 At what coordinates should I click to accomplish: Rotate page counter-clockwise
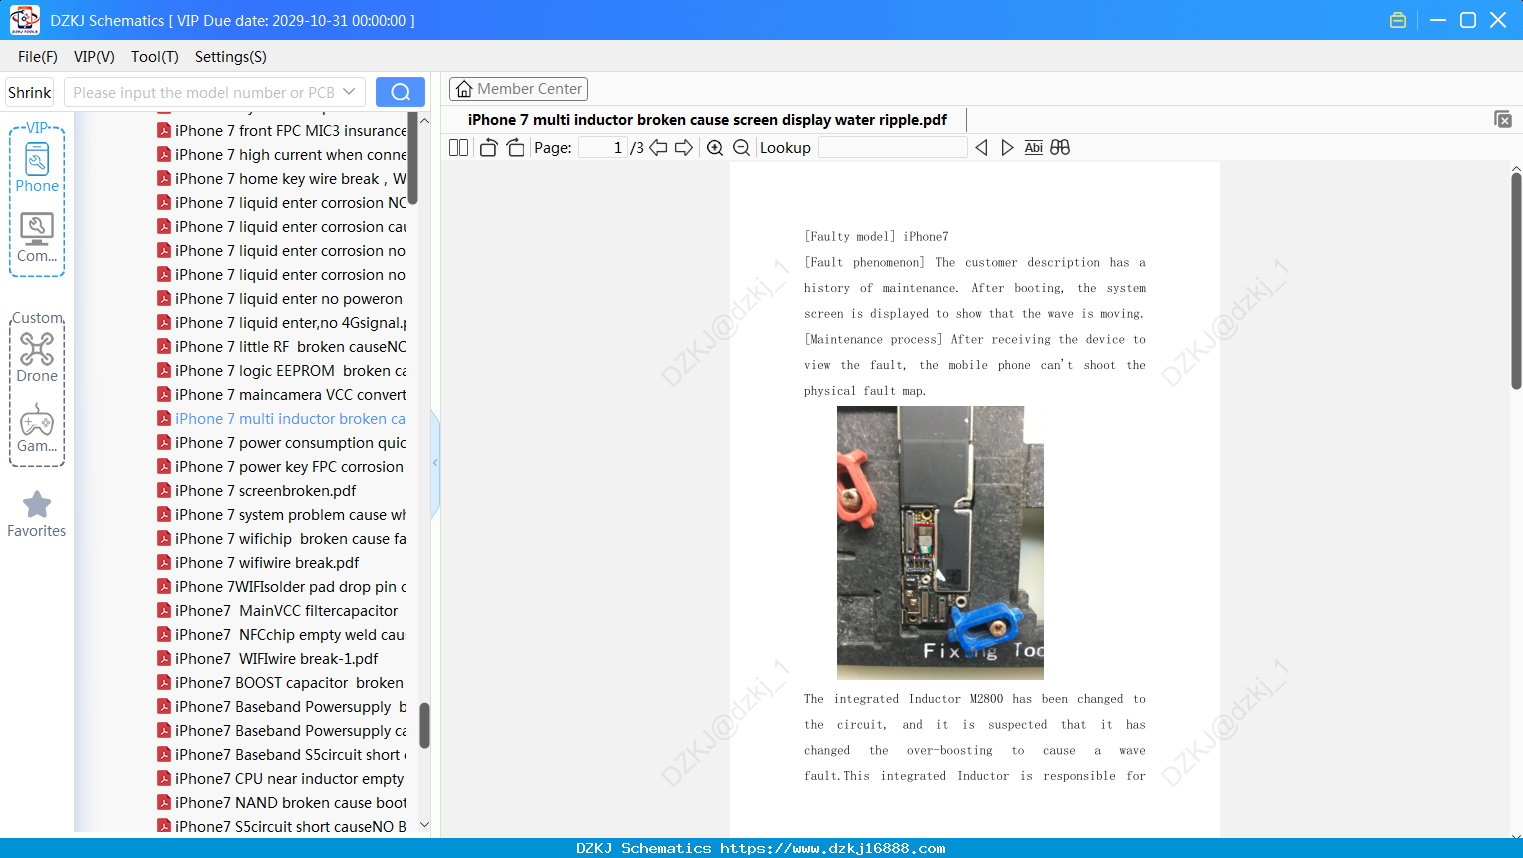[488, 147]
